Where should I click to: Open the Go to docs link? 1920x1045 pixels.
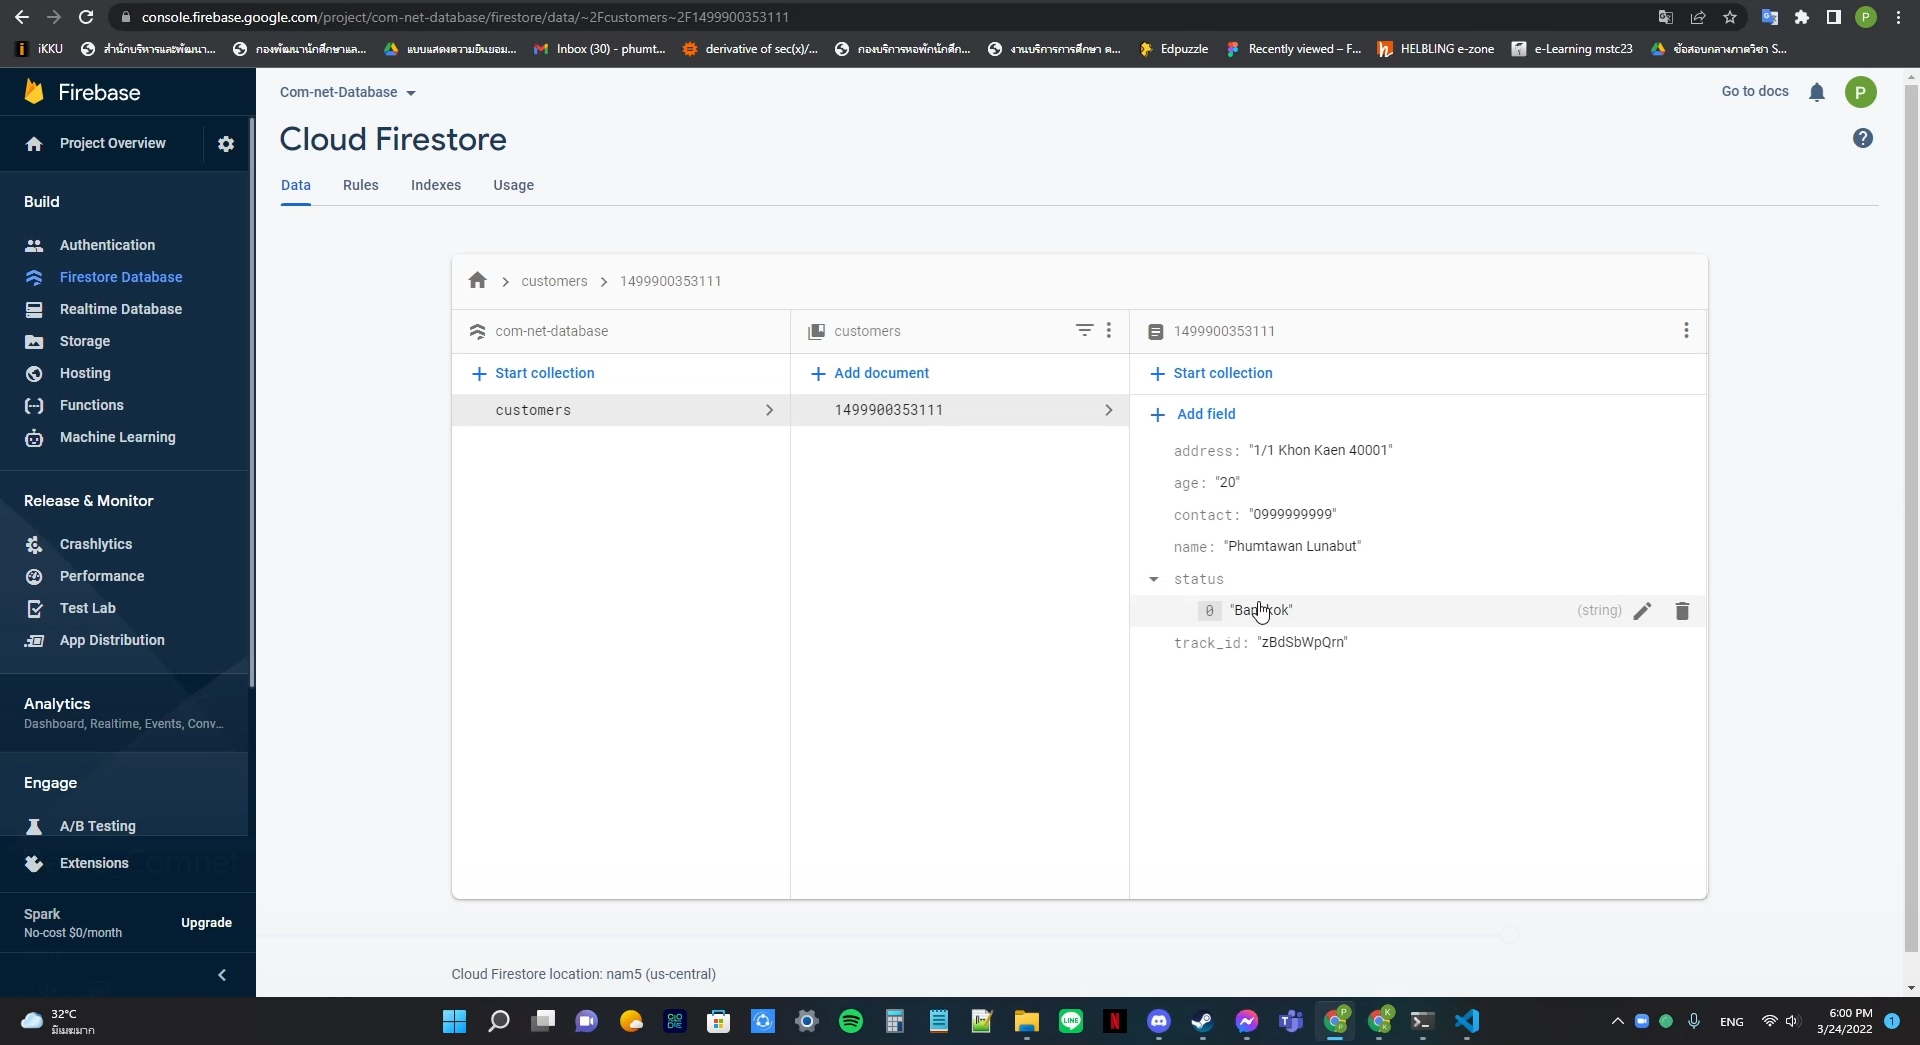click(x=1755, y=92)
